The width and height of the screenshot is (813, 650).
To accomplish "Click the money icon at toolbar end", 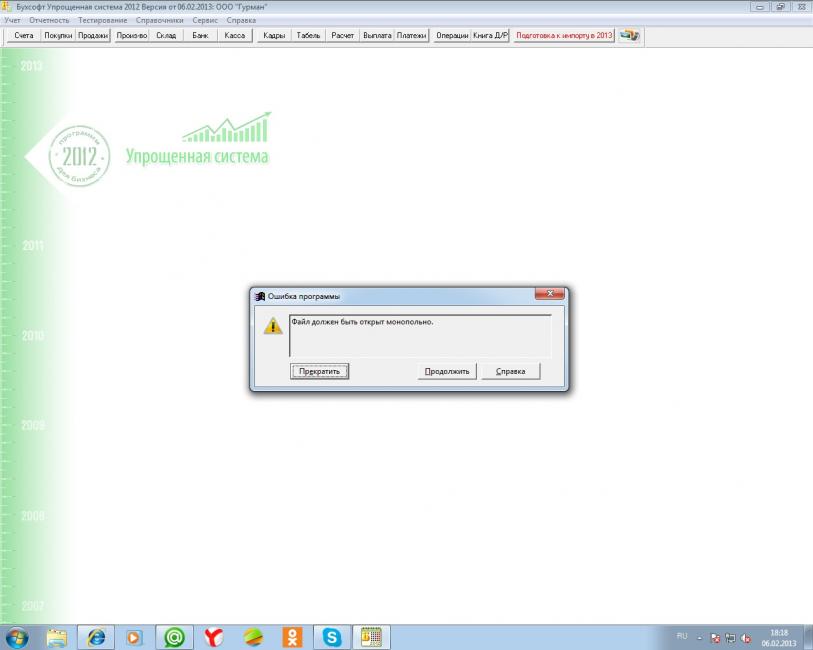I will coord(630,35).
